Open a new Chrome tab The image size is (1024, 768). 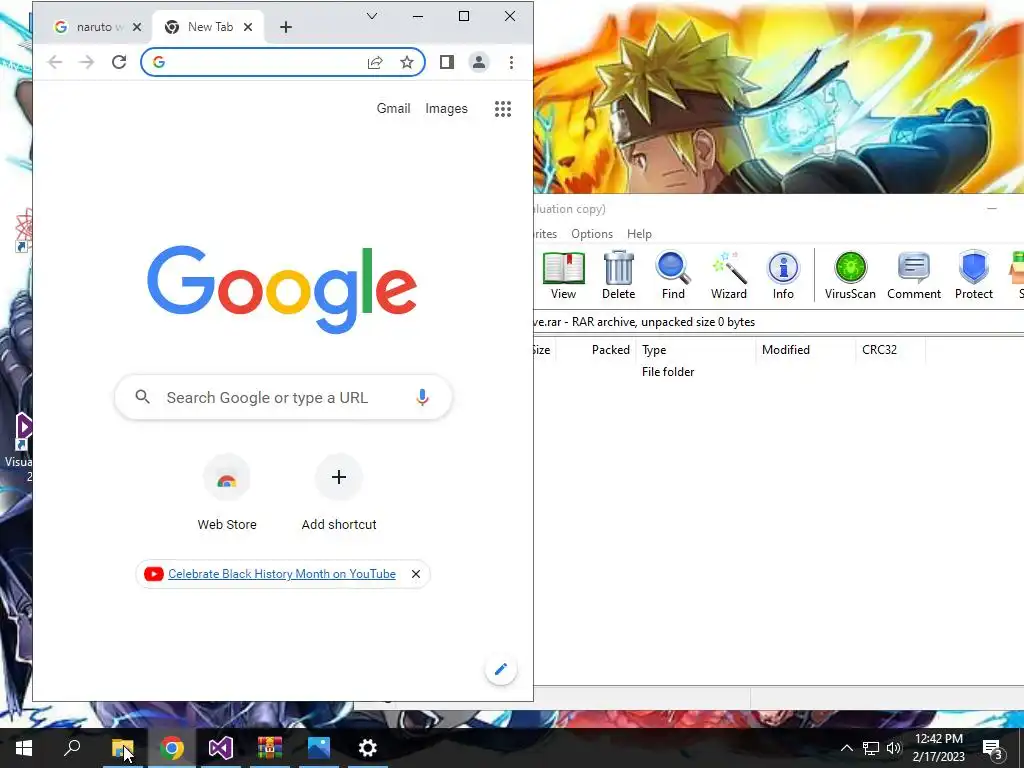tap(285, 27)
